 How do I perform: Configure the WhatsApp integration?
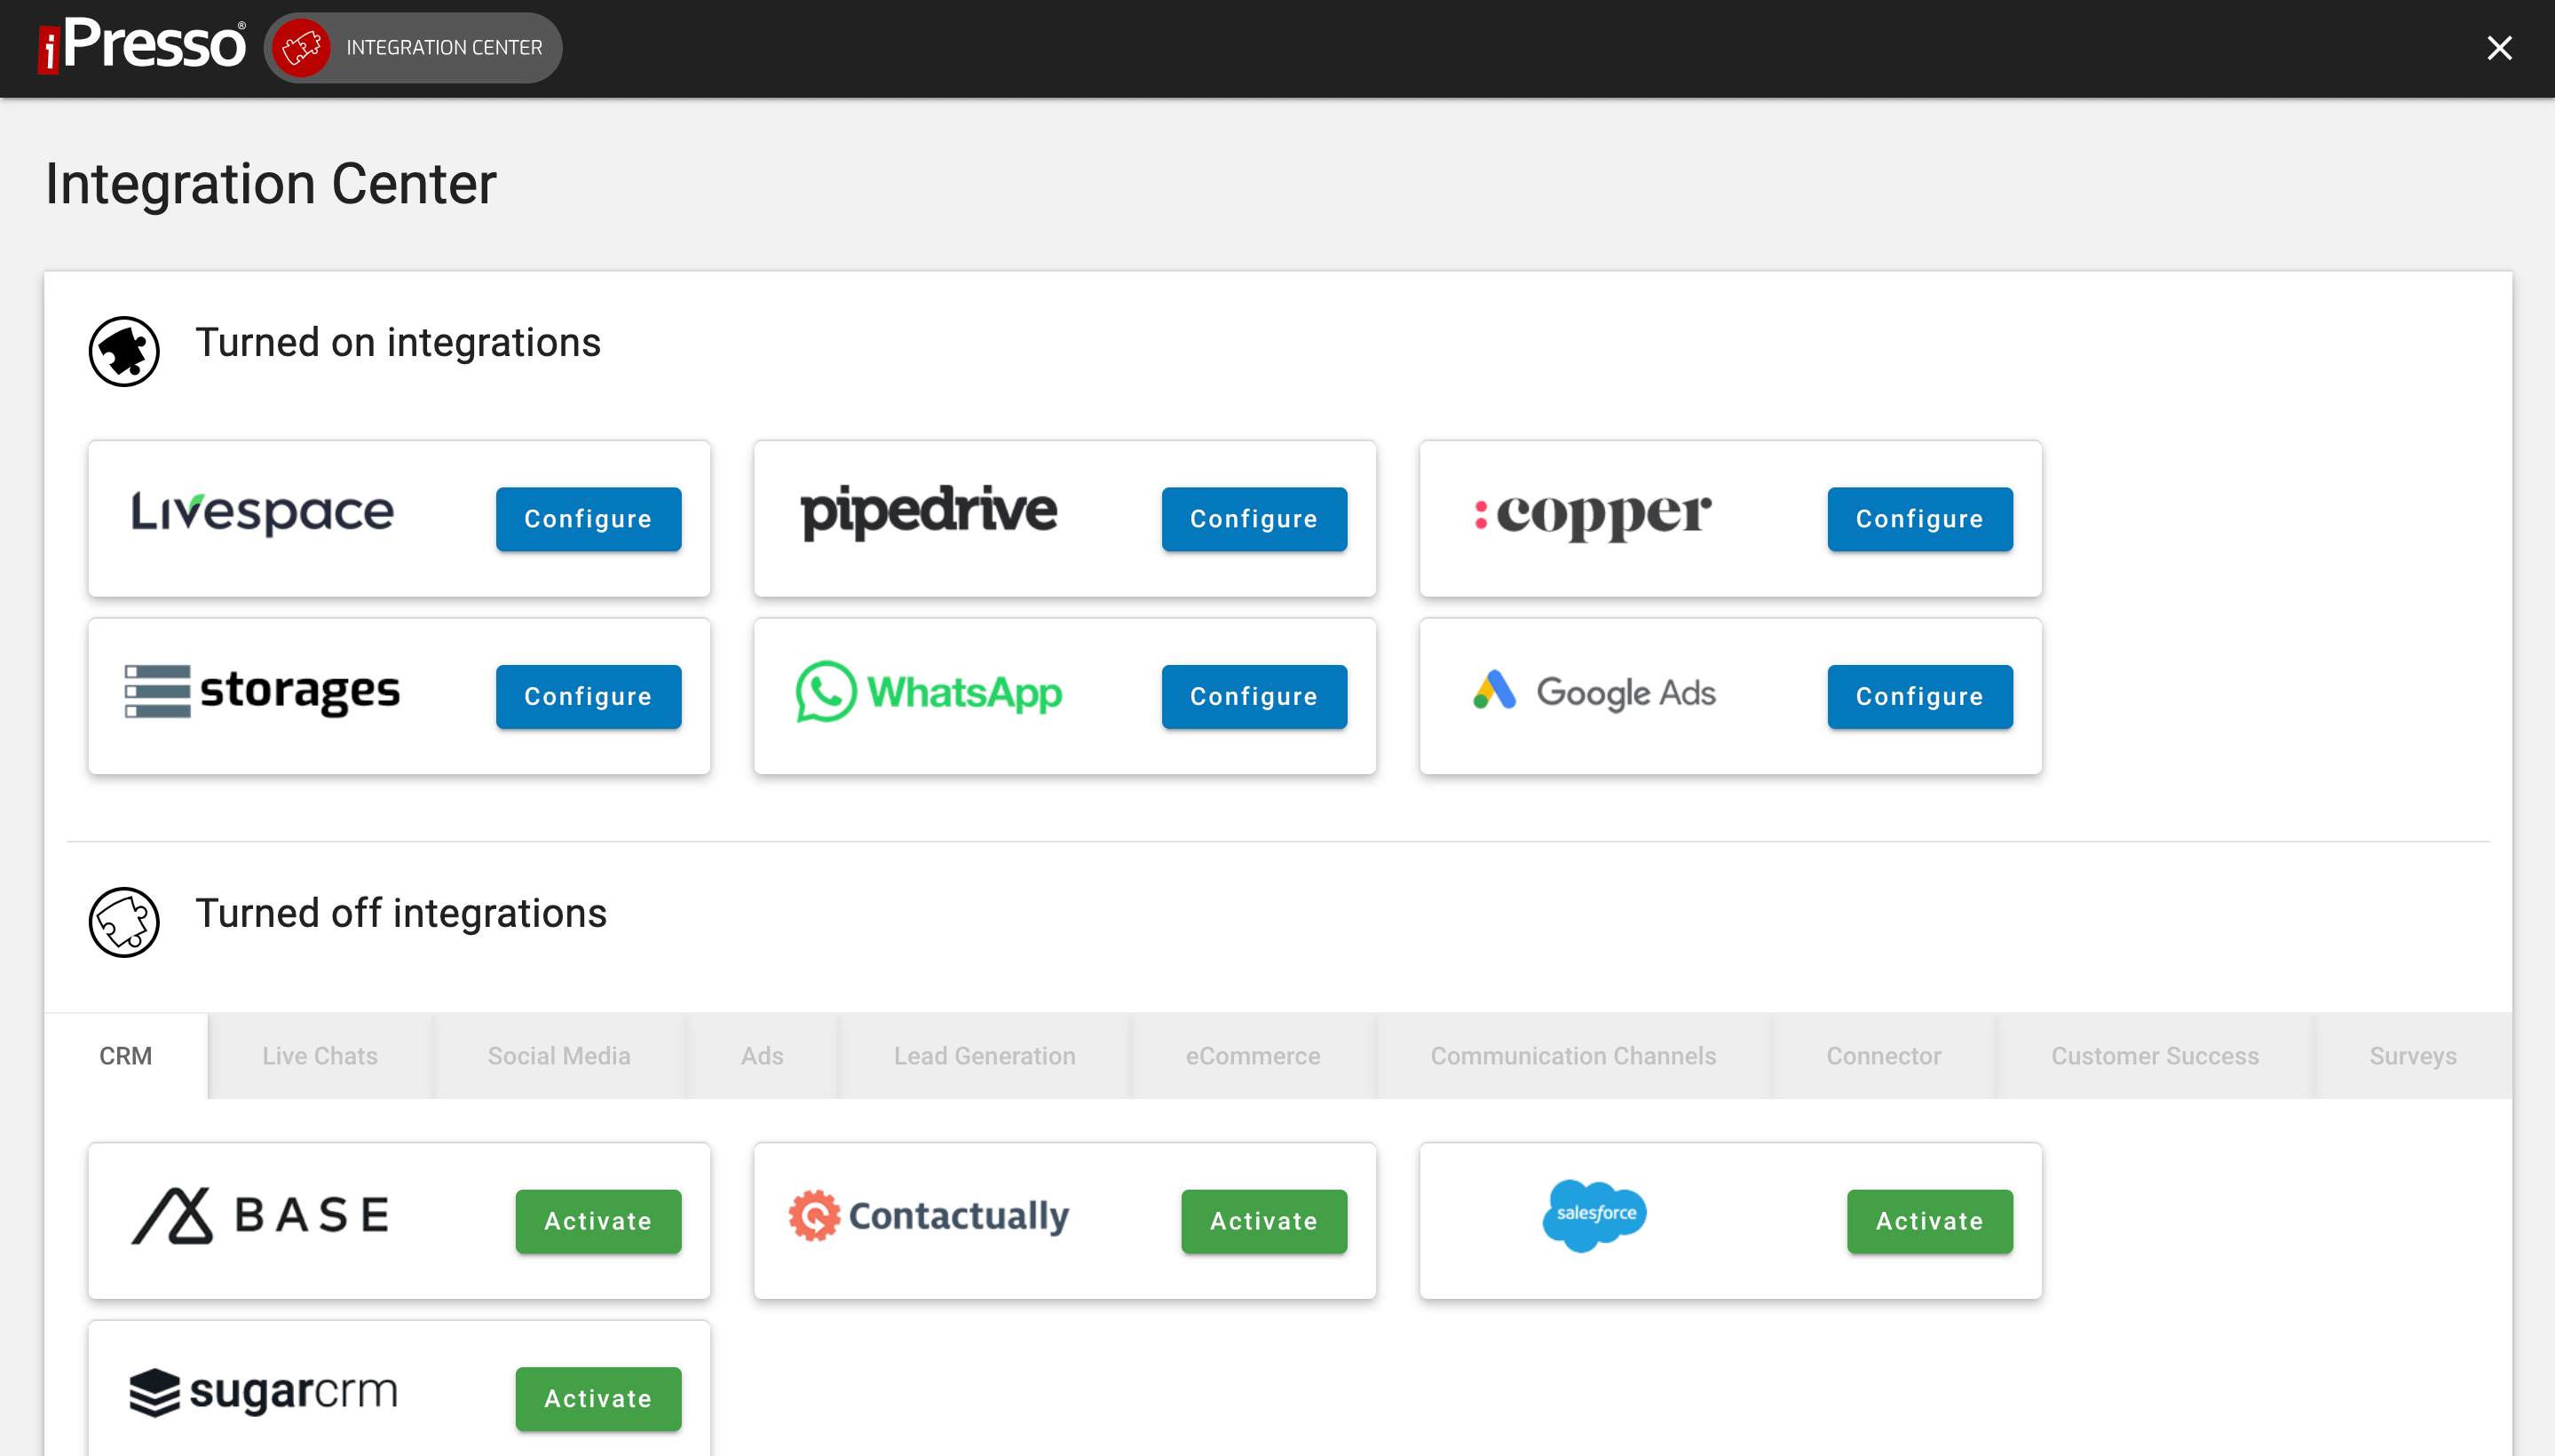coord(1254,697)
